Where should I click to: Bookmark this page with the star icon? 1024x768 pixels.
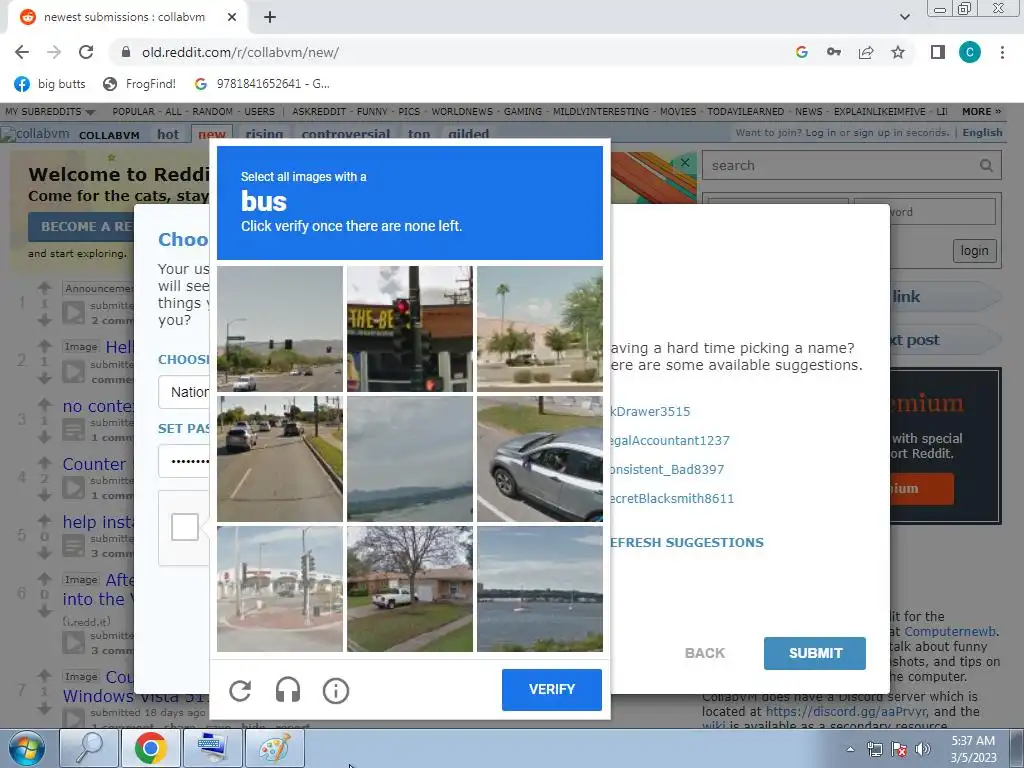click(x=898, y=52)
